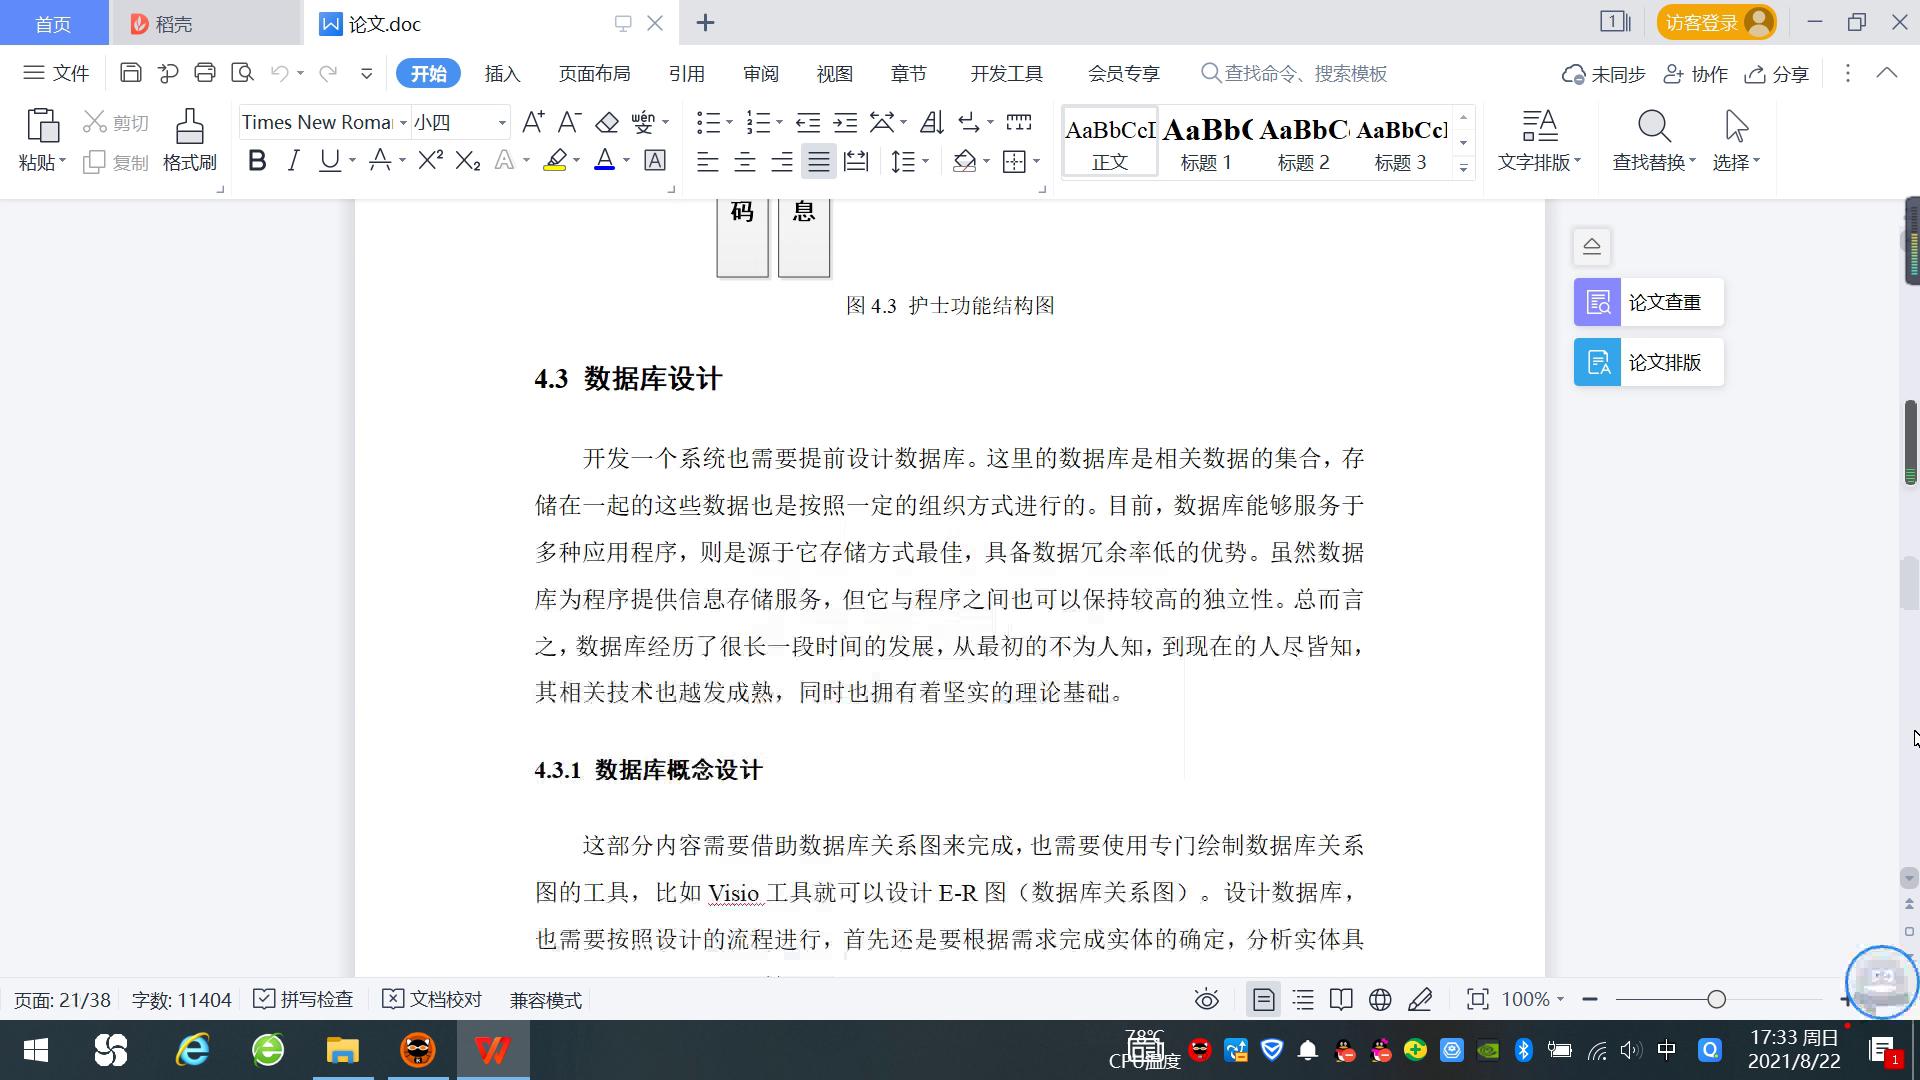Image resolution: width=1920 pixels, height=1080 pixels.
Task: Toggle bold formatting
Action: [x=256, y=160]
